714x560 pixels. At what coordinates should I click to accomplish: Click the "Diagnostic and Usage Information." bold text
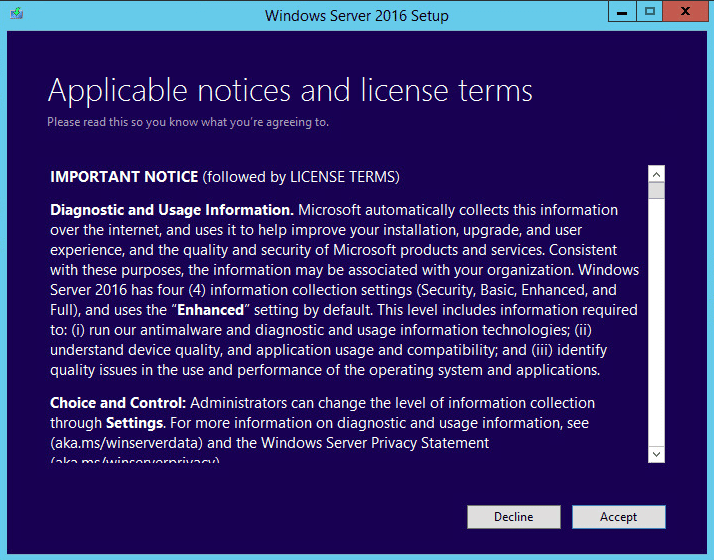click(x=172, y=210)
